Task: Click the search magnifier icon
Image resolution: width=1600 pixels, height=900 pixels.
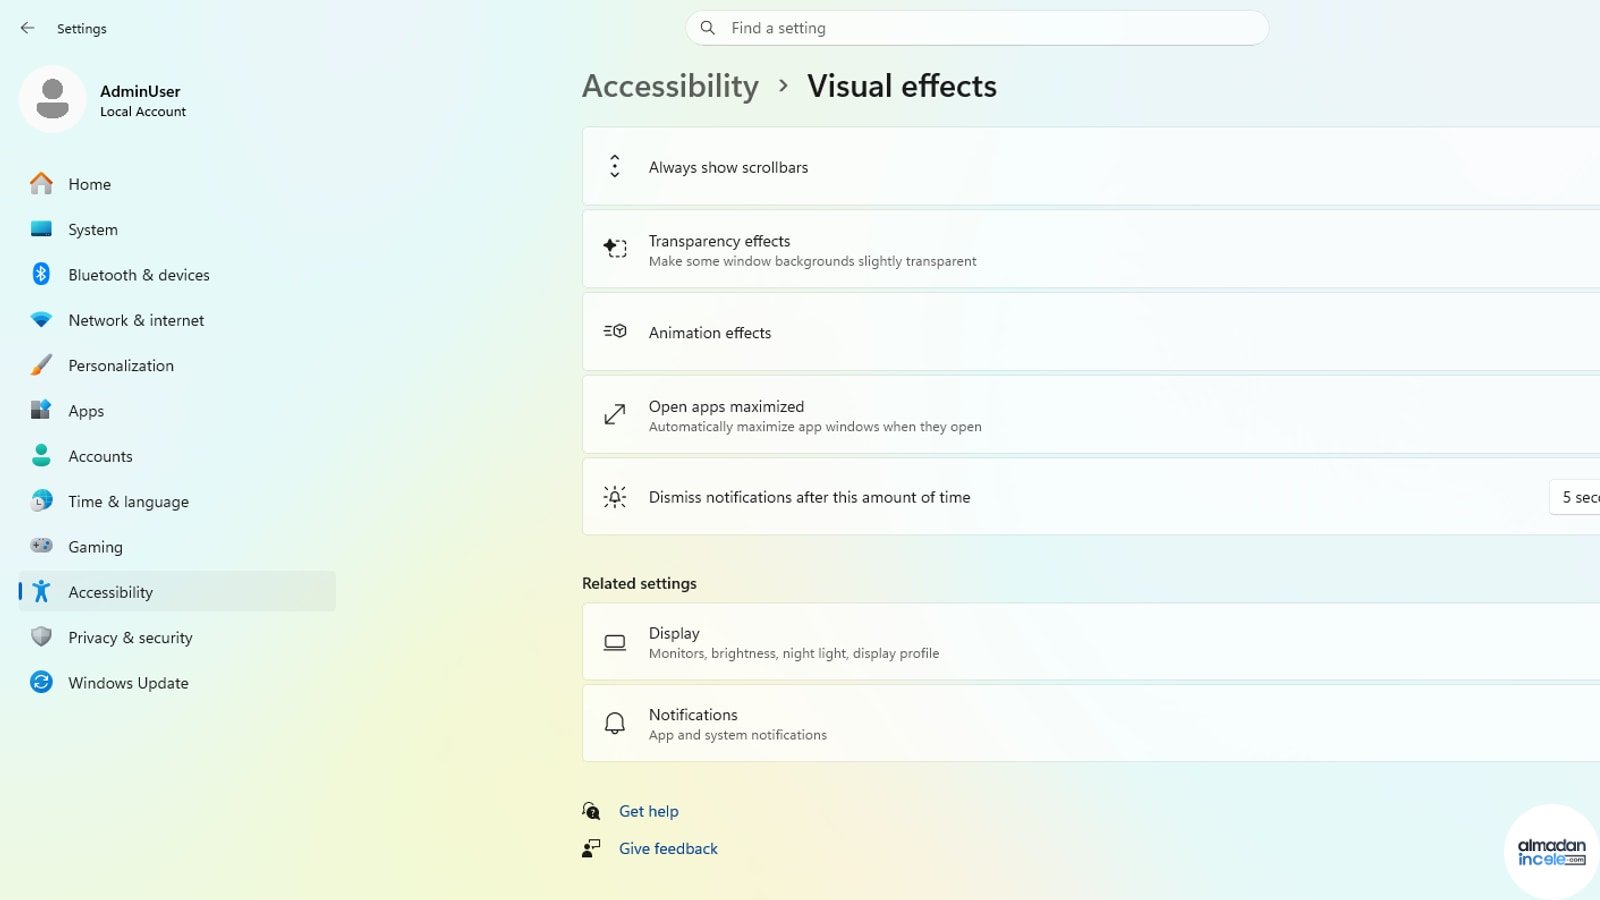Action: pyautogui.click(x=707, y=28)
